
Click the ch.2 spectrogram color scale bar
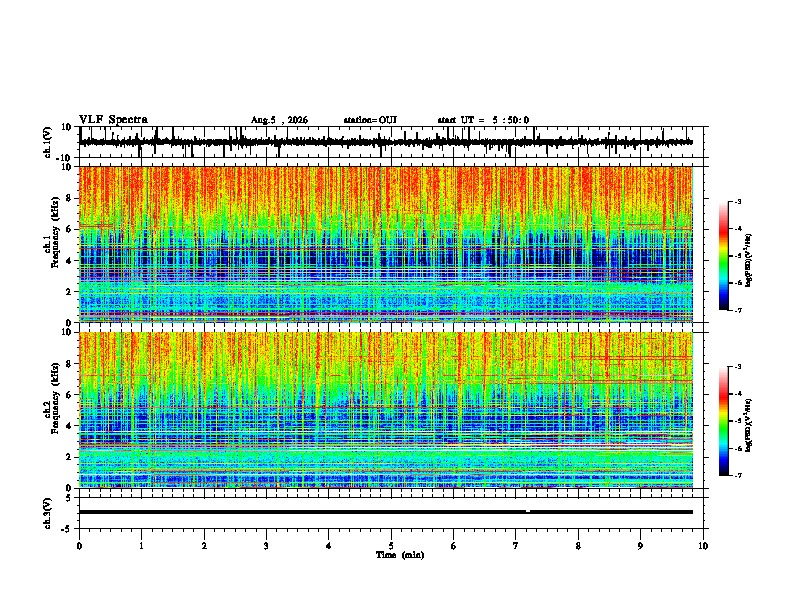click(x=723, y=421)
